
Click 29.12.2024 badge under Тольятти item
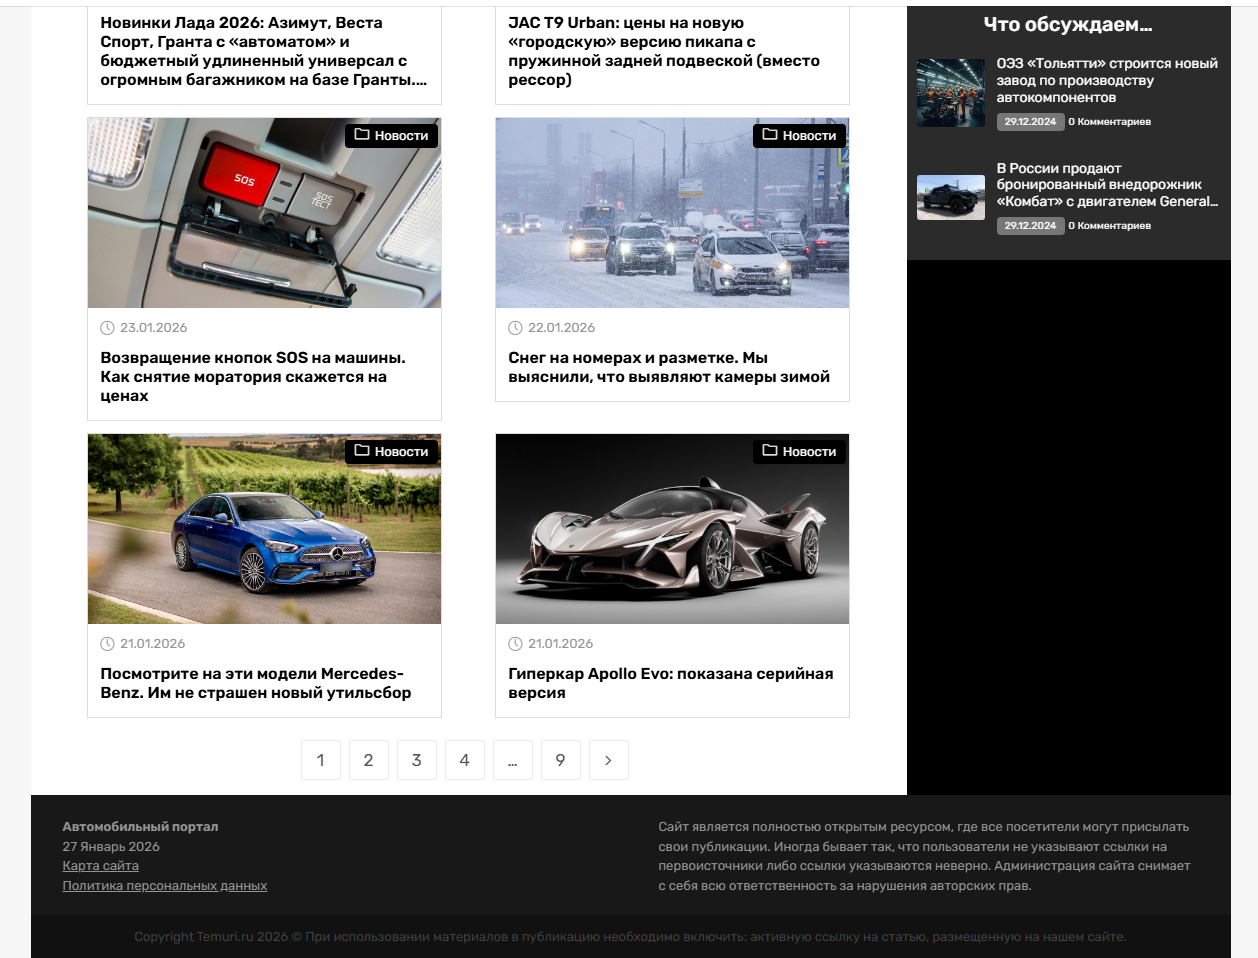1030,122
